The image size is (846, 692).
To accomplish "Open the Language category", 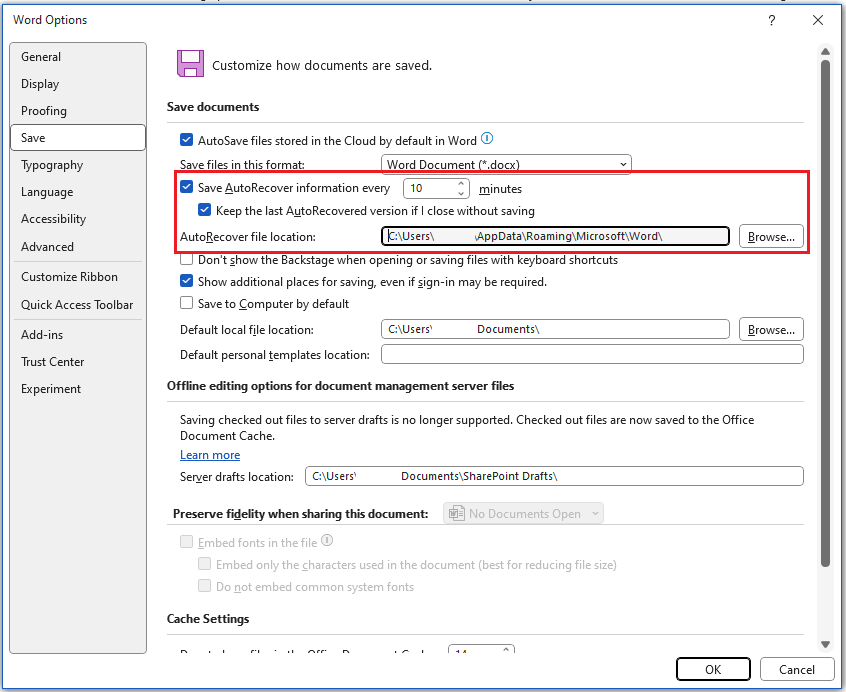I will coord(78,191).
